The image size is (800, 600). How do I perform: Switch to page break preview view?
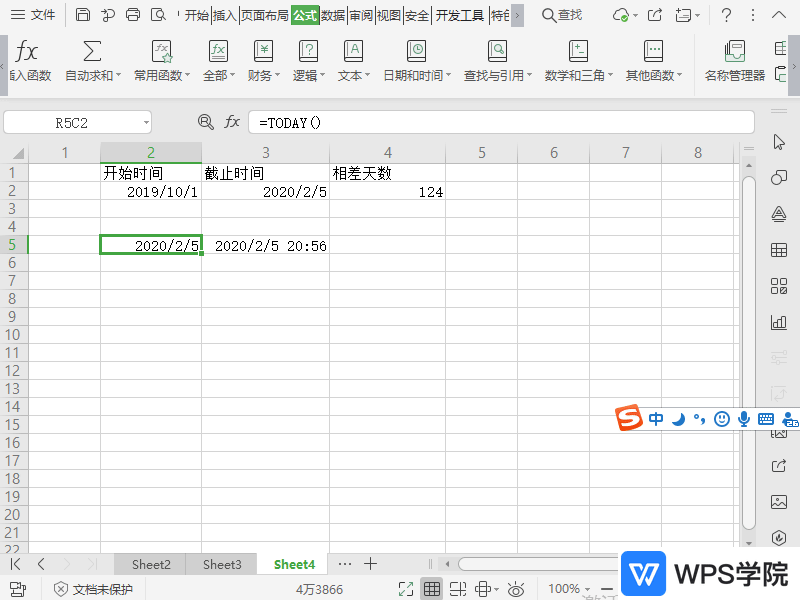pyautogui.click(x=458, y=589)
